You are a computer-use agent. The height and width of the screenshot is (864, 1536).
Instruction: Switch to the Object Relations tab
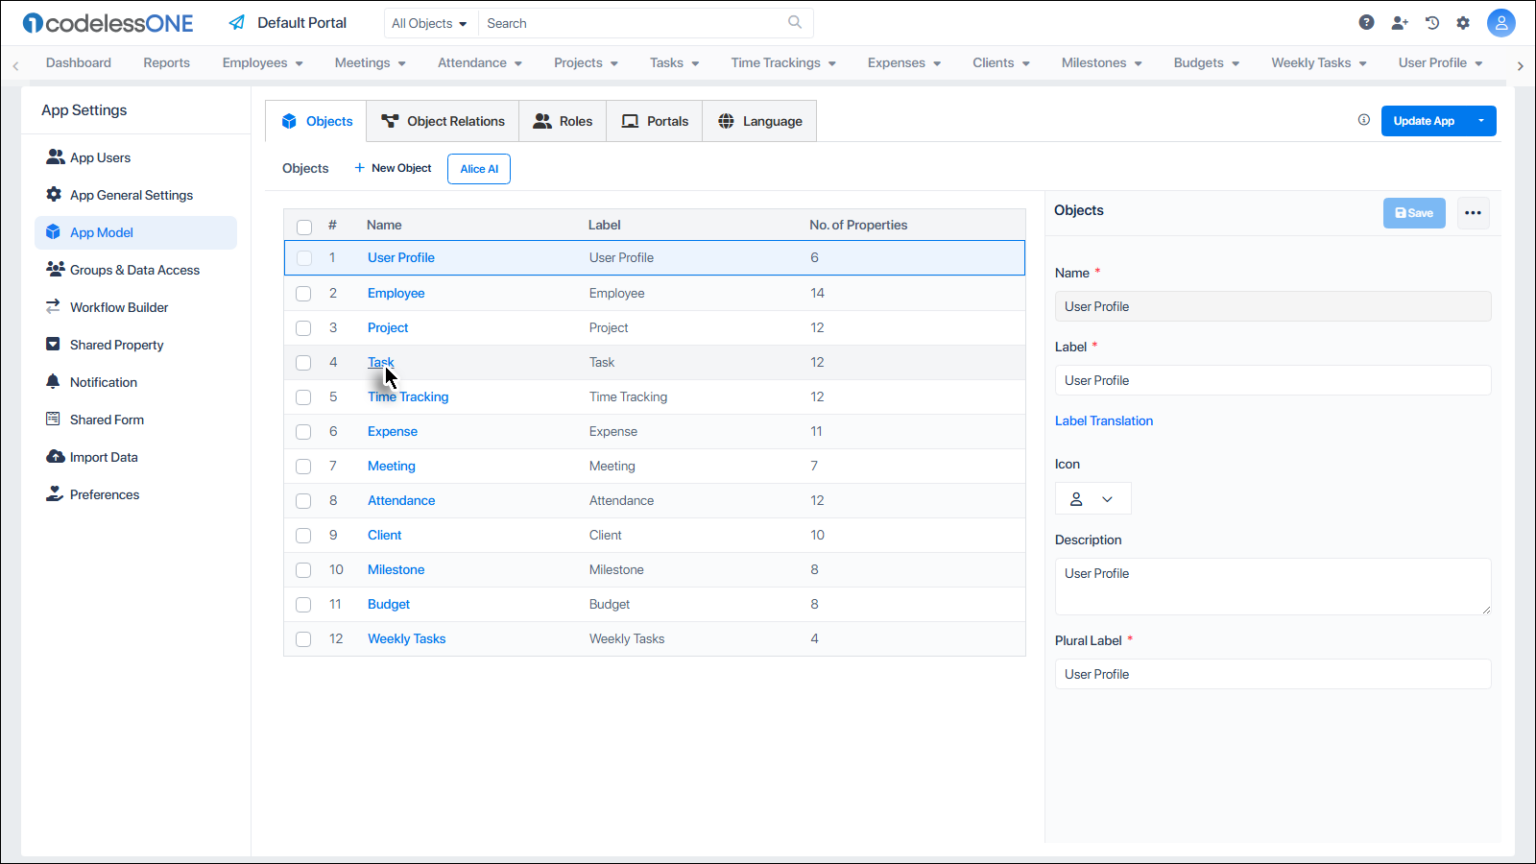443,121
